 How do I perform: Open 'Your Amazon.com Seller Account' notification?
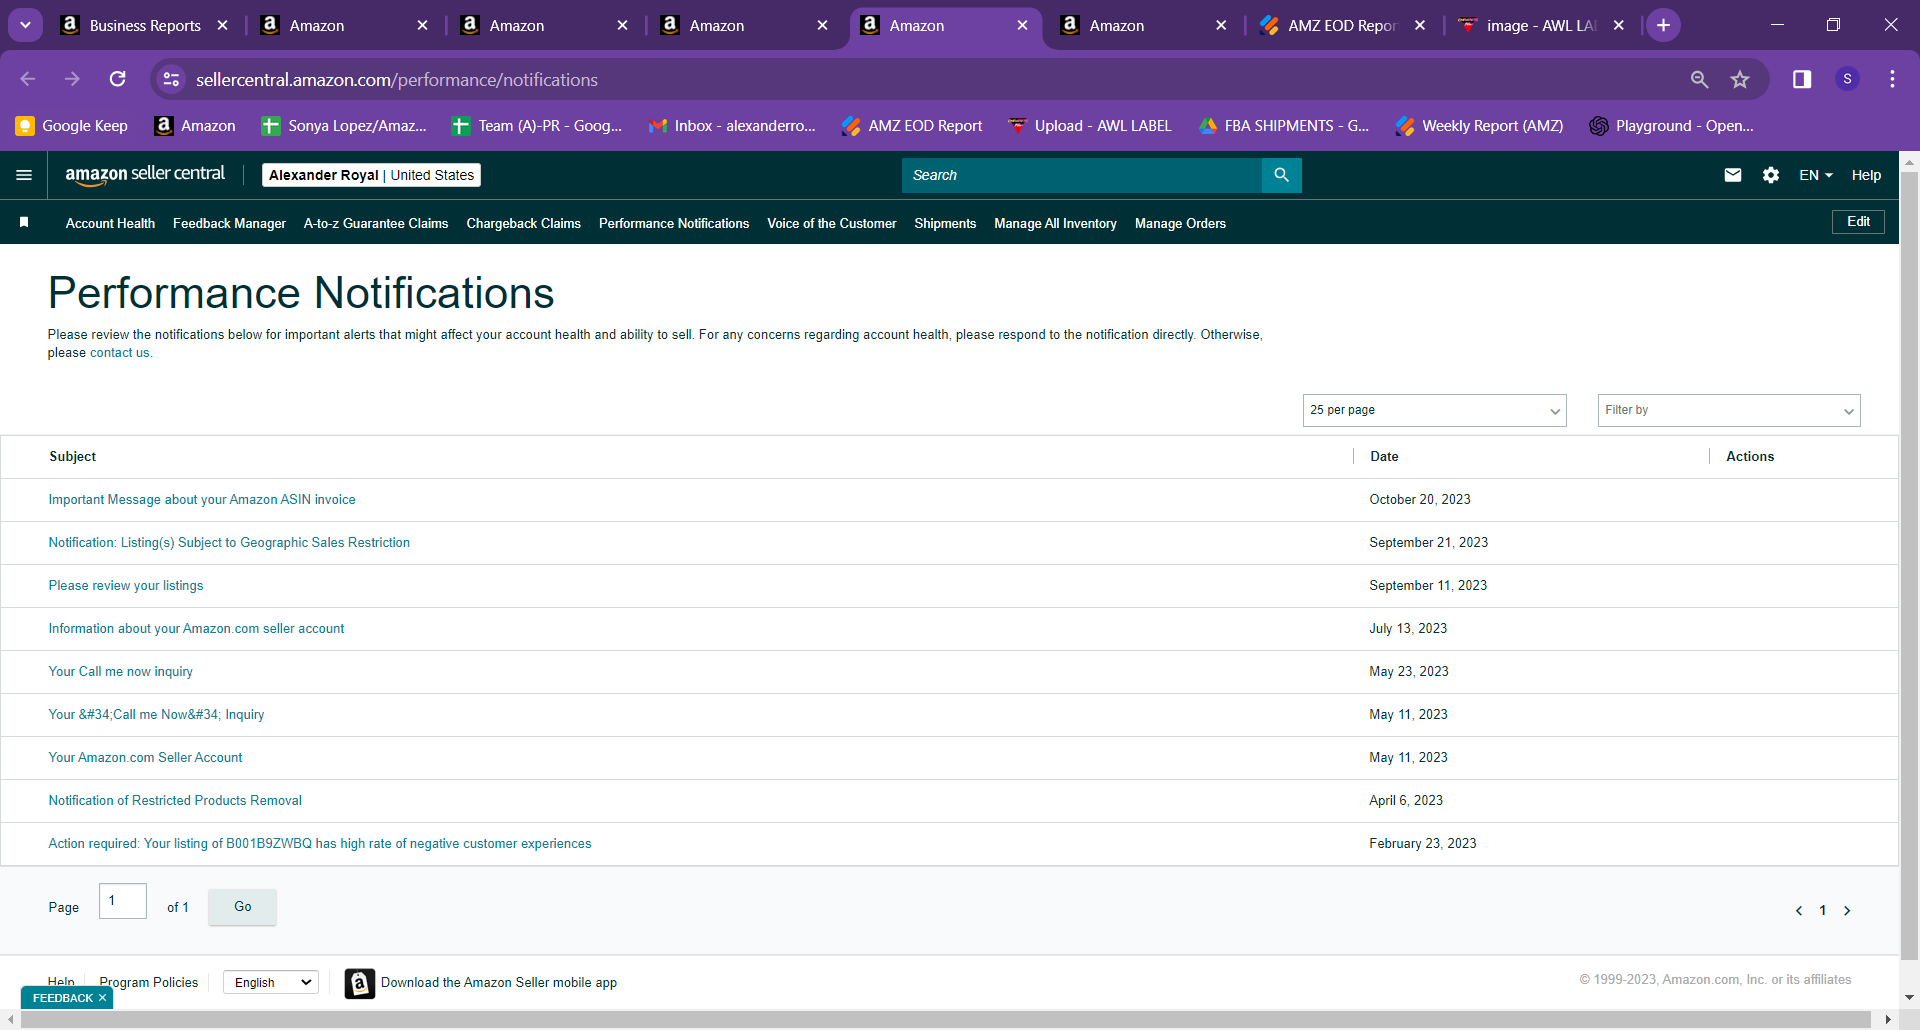coord(145,758)
